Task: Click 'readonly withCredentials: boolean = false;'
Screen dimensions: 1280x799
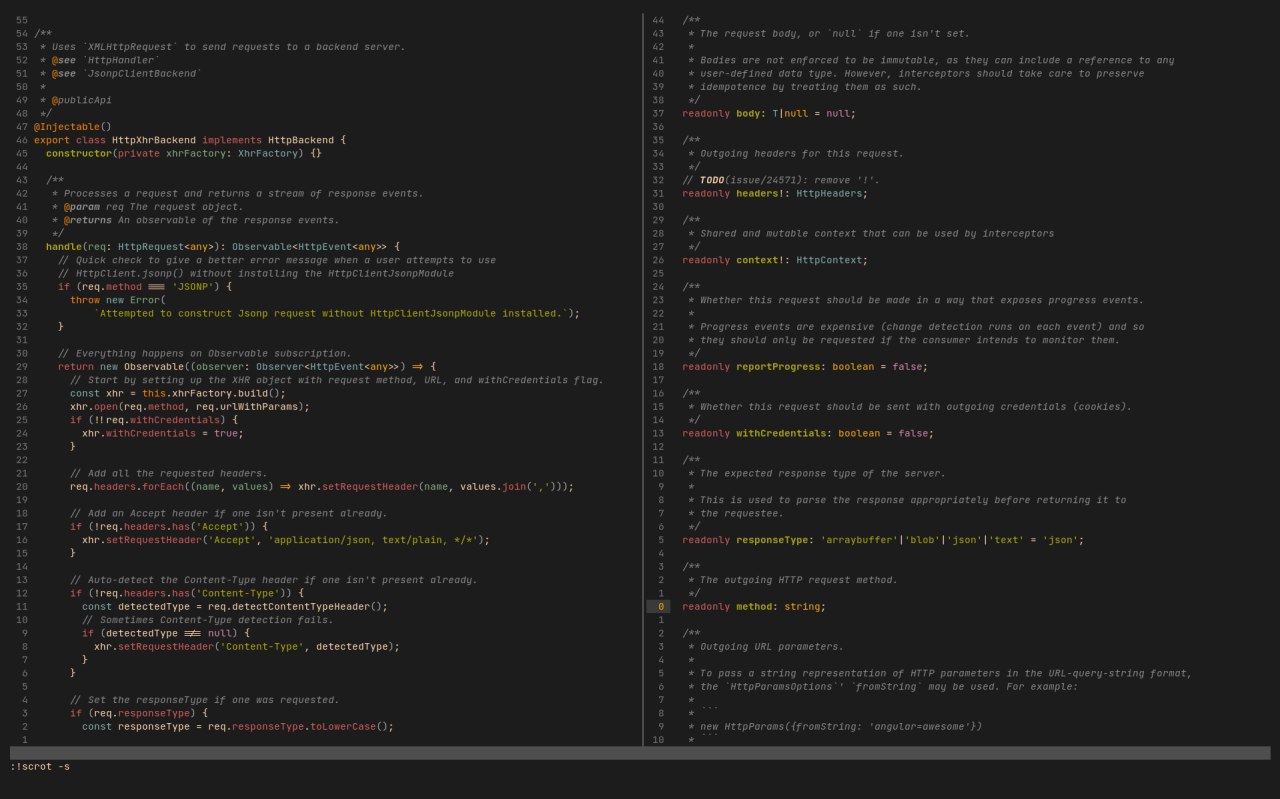Action: (x=808, y=433)
